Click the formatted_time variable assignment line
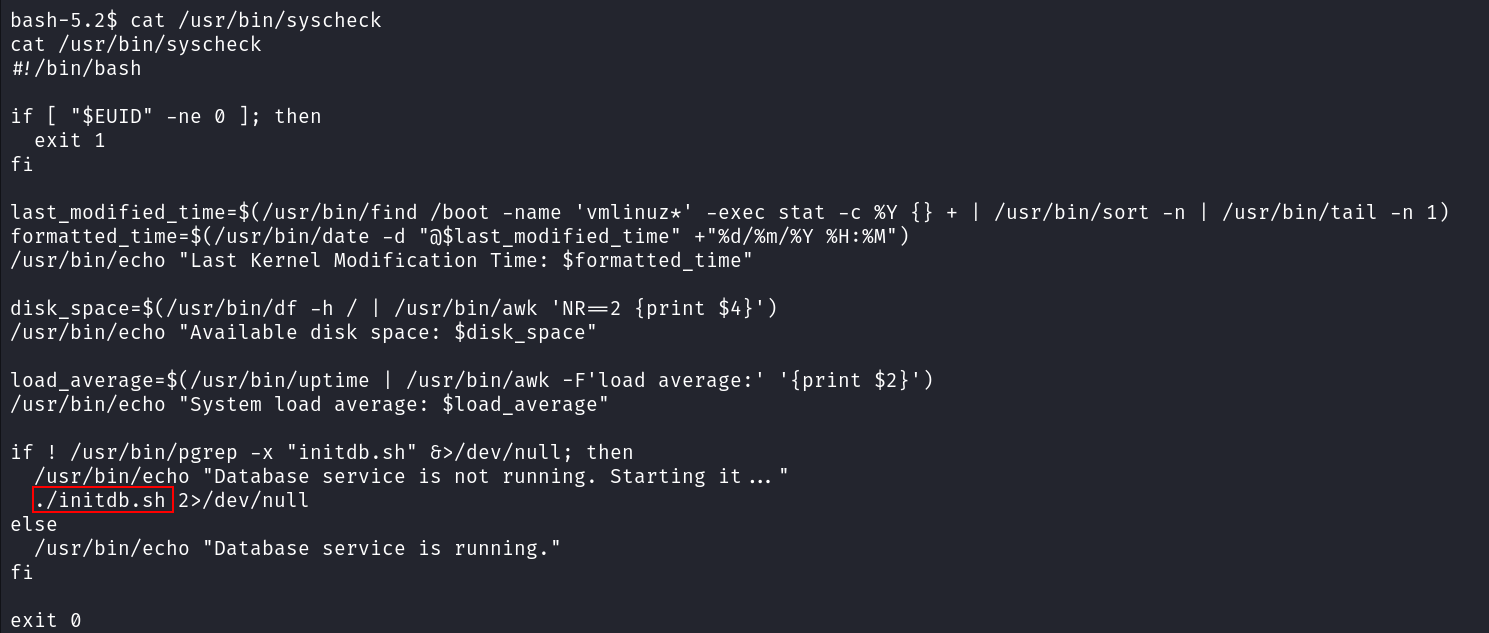 point(460,236)
